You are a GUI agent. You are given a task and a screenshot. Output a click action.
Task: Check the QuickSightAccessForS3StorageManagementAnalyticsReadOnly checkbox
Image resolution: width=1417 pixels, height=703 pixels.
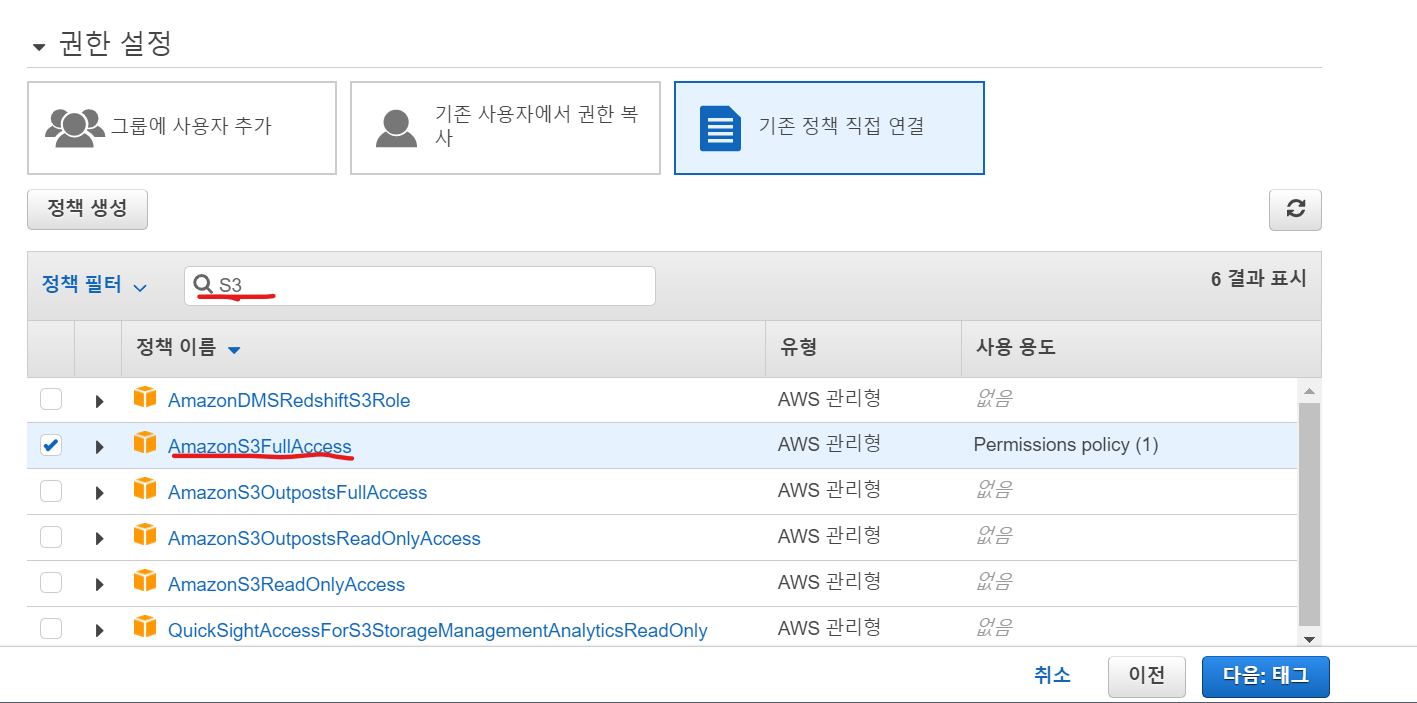[51, 629]
